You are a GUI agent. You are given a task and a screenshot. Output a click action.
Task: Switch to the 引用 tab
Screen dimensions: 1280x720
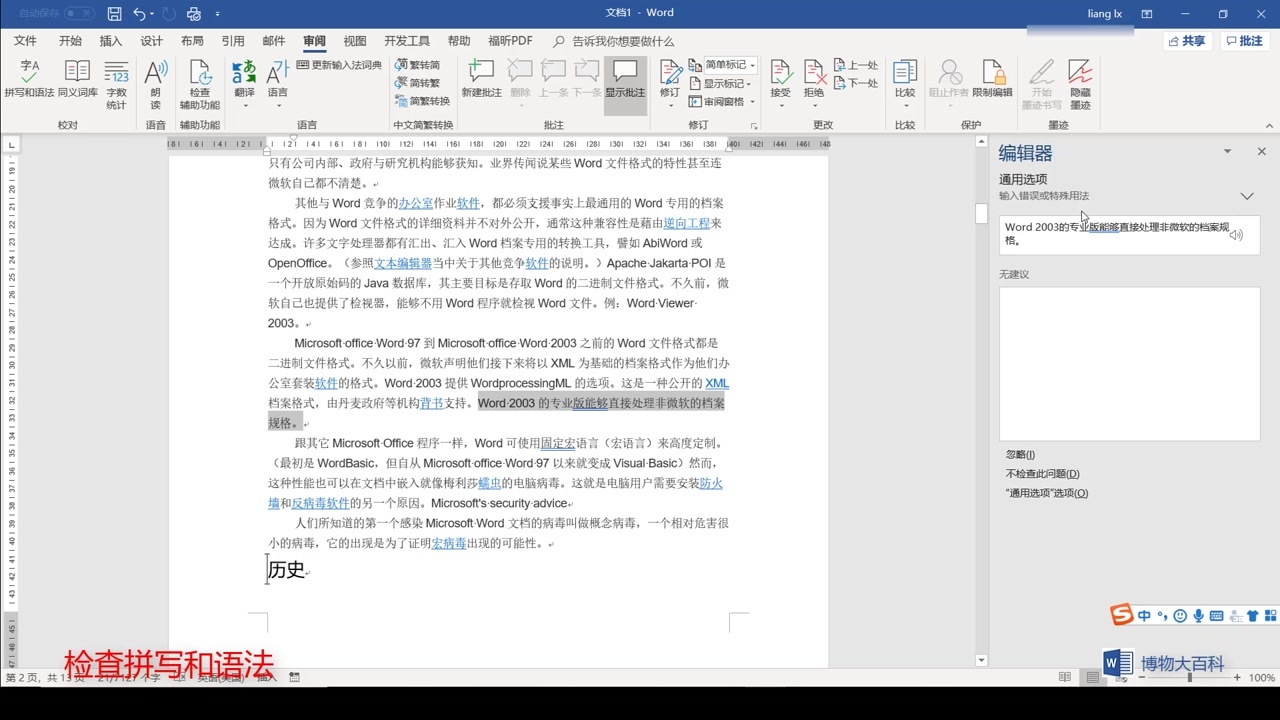click(x=233, y=41)
